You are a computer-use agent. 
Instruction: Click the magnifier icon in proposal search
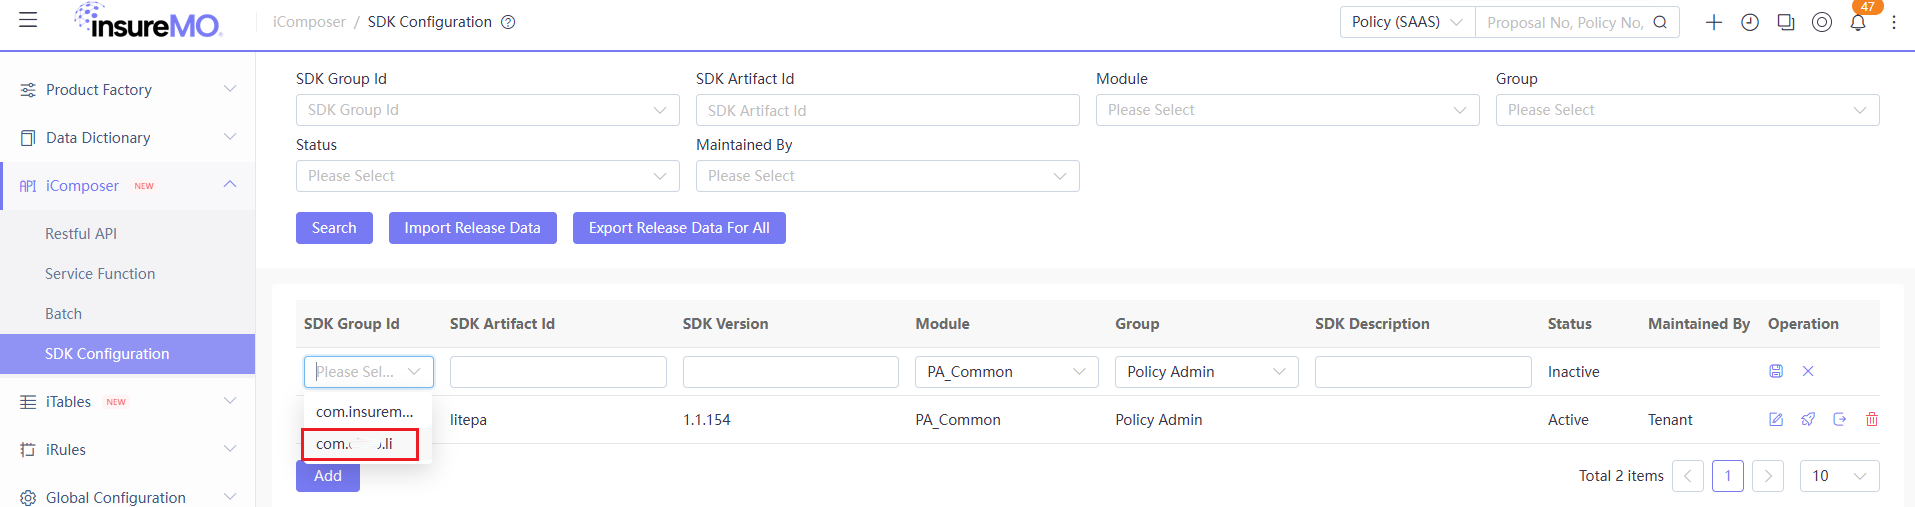[1660, 22]
